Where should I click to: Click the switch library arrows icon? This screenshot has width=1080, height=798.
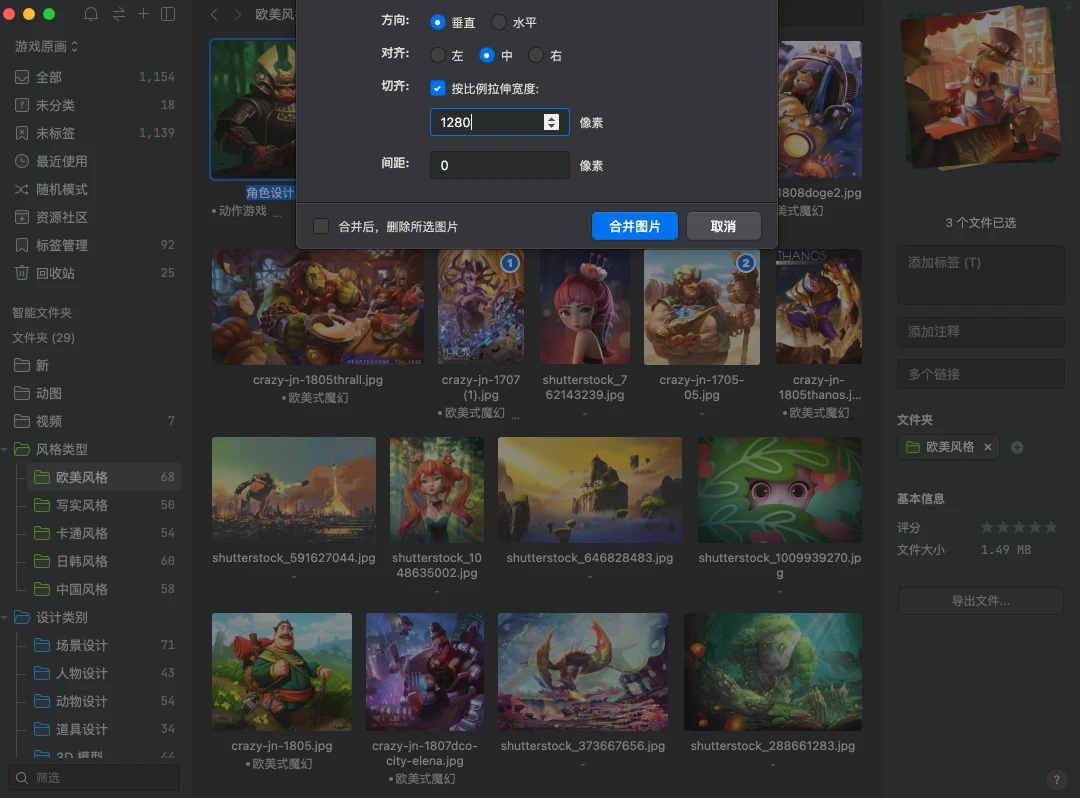click(x=118, y=14)
